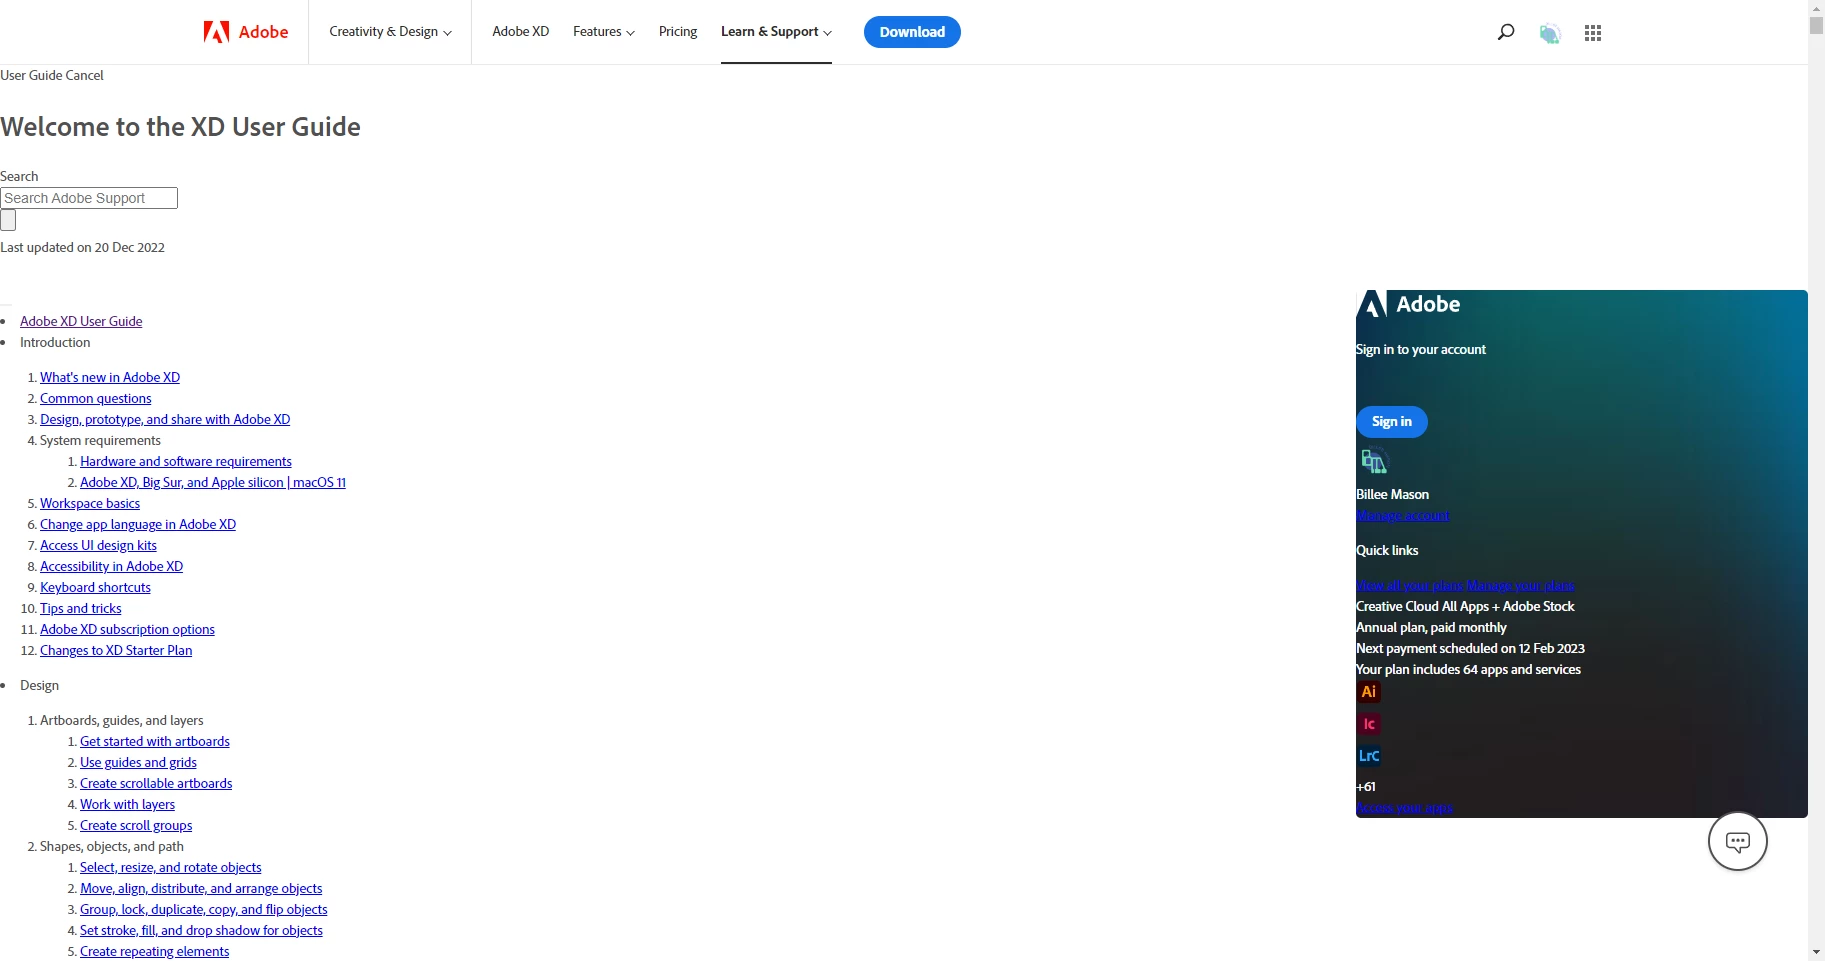This screenshot has height=961, width=1825.
Task: Click the 'Introduction' section heading
Action: 55,342
